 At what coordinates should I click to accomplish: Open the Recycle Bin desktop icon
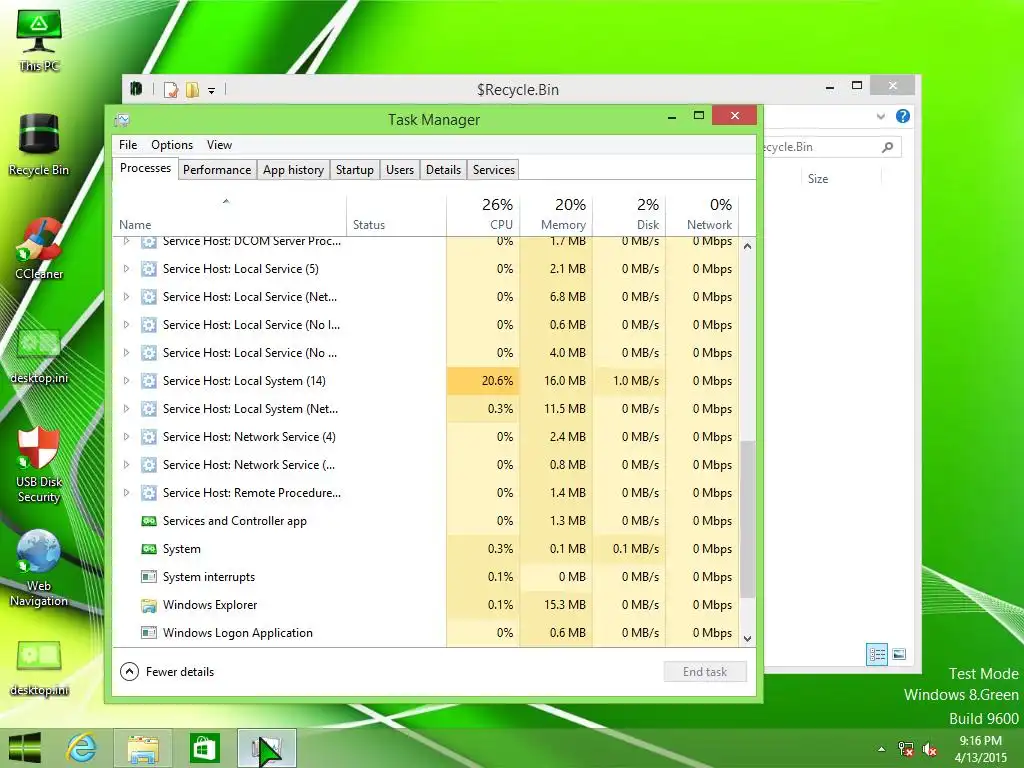39,144
